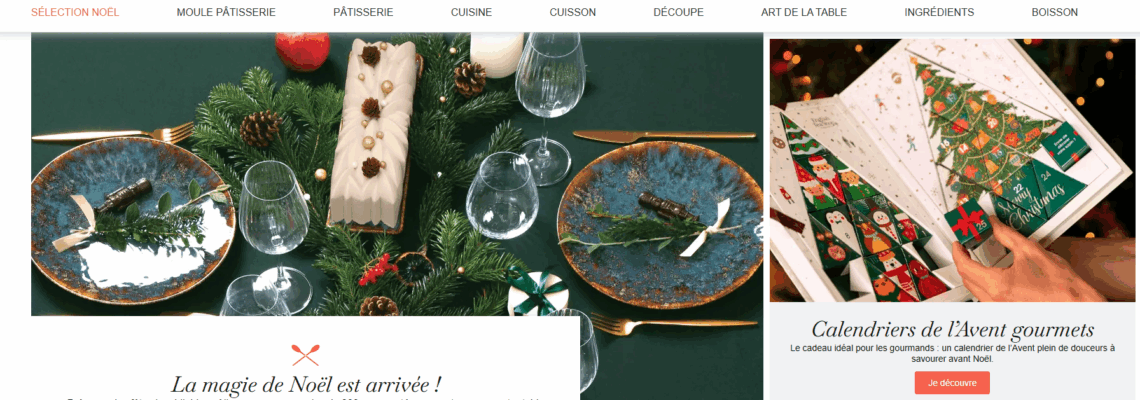Click the Je découvre button

[x=952, y=383]
